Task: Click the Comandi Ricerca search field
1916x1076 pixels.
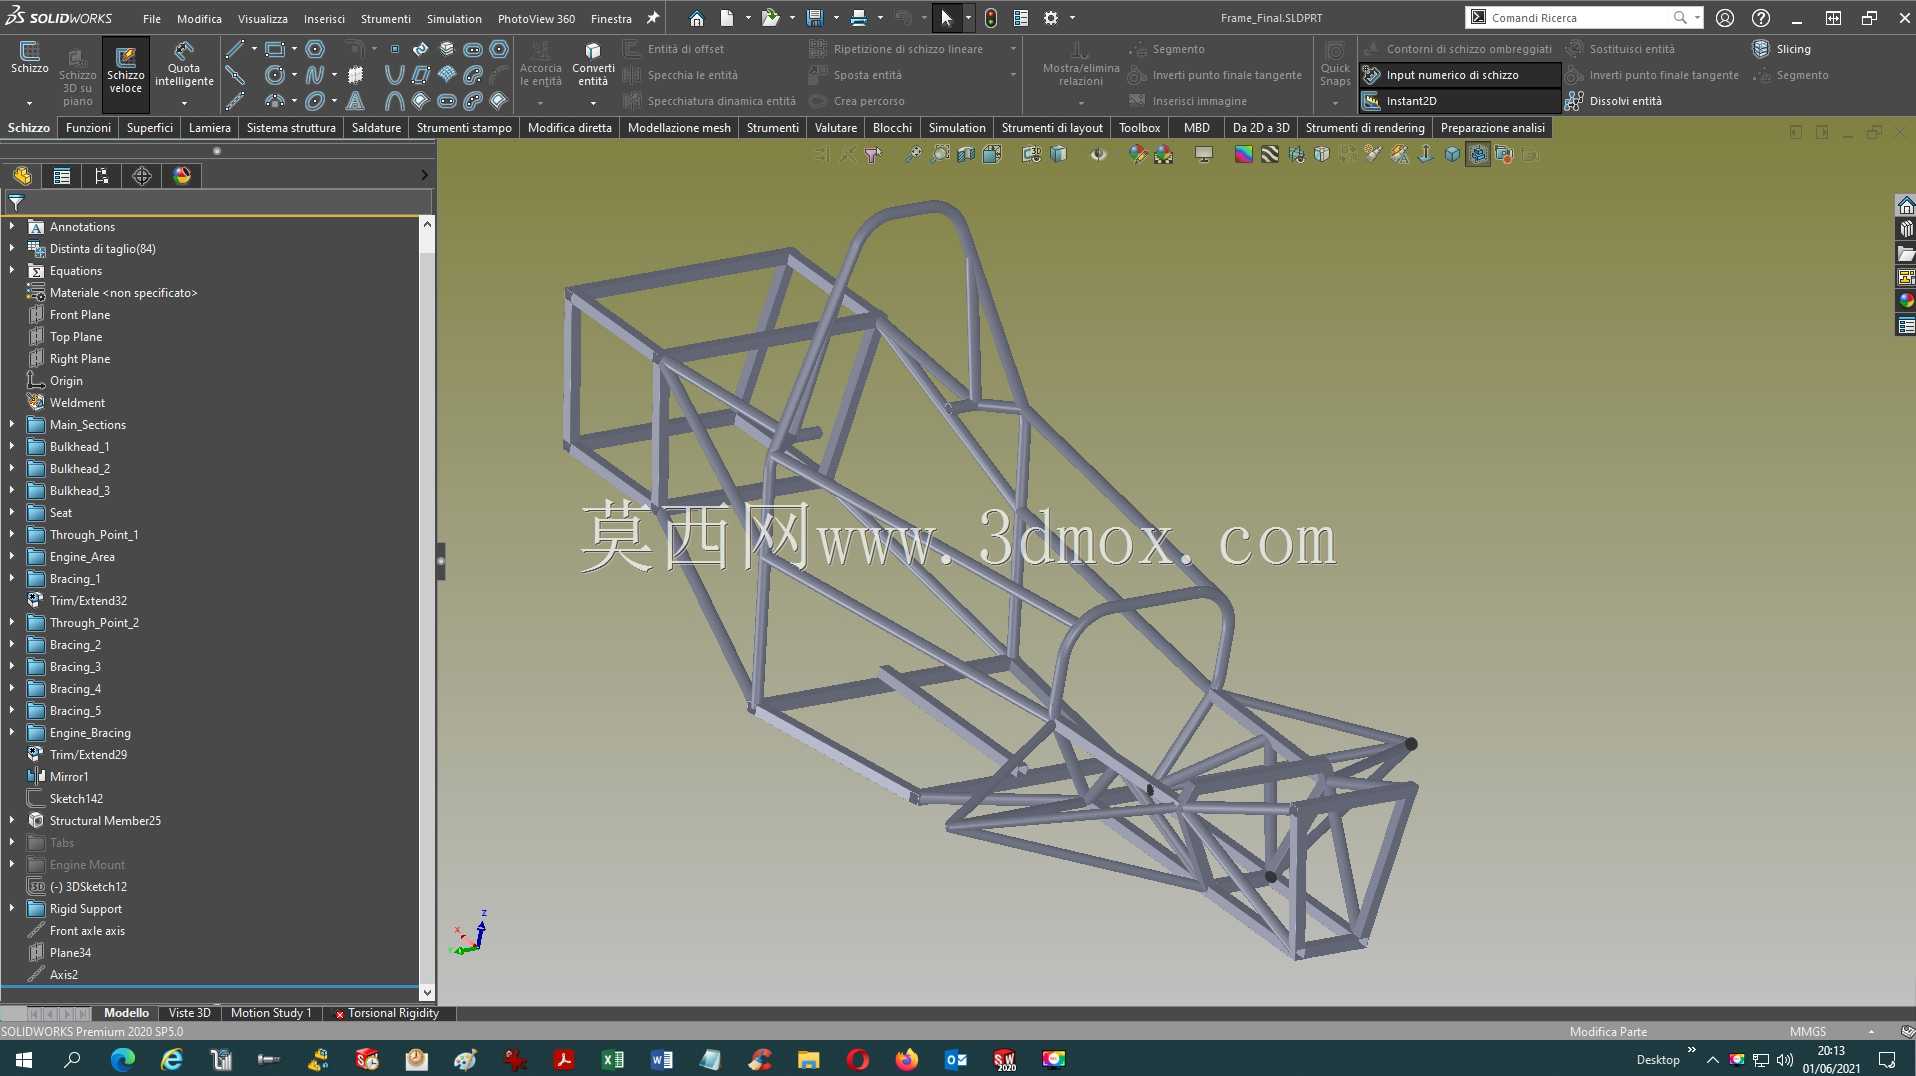Action: point(1580,18)
